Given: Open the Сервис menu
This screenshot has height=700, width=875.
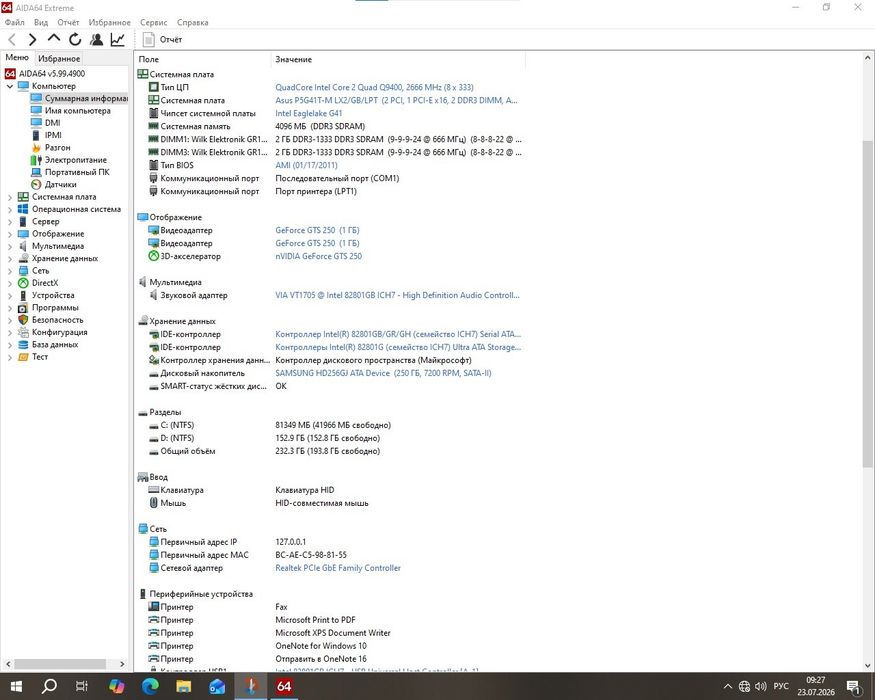Looking at the screenshot, I should 153,22.
